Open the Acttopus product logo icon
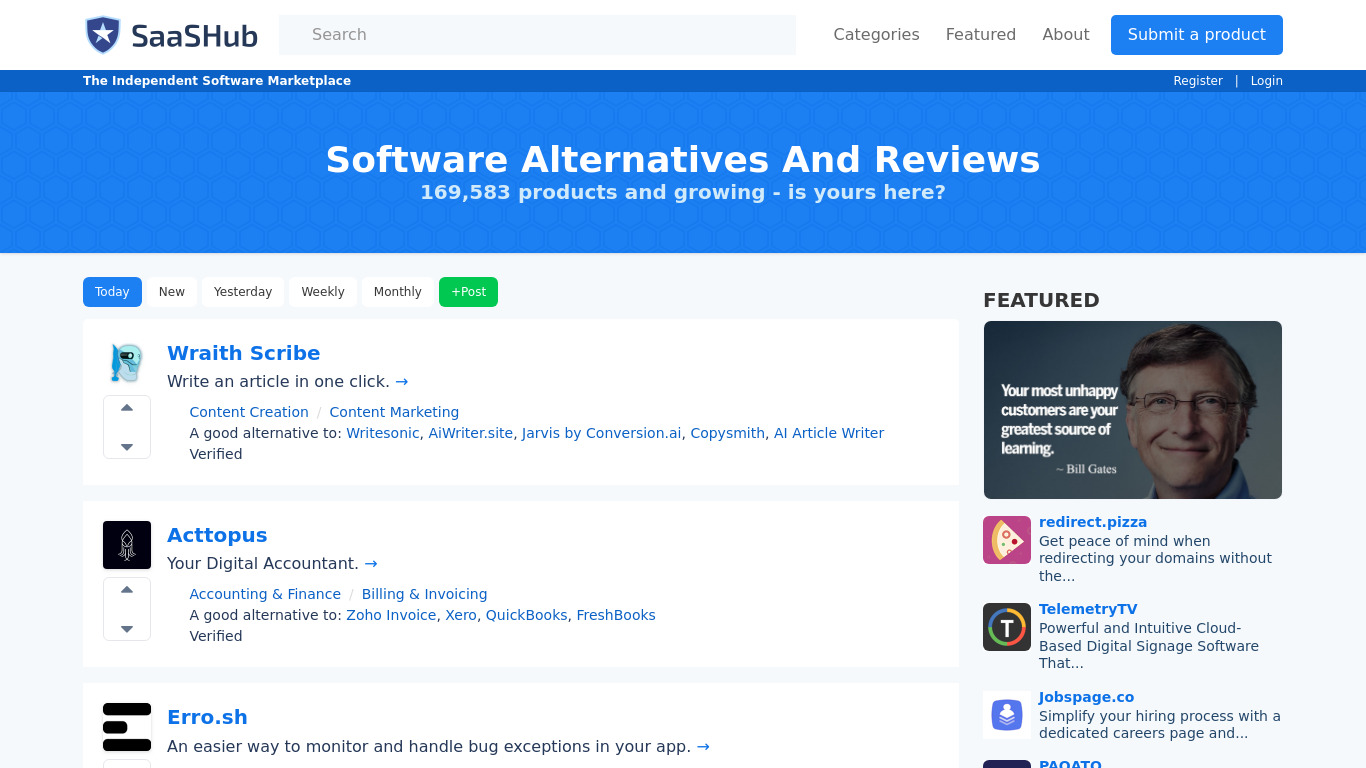 click(127, 545)
